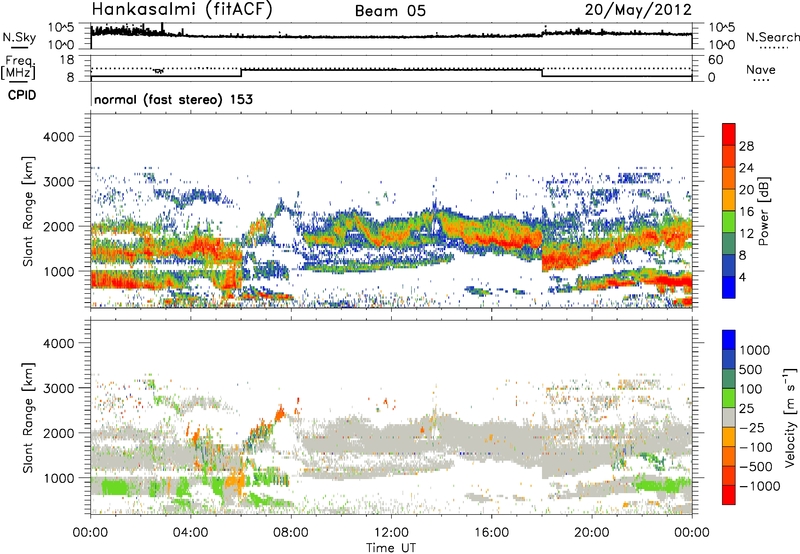The width and height of the screenshot is (800, 554).
Task: Select the '08:00' time tick label
Action: 291,533
